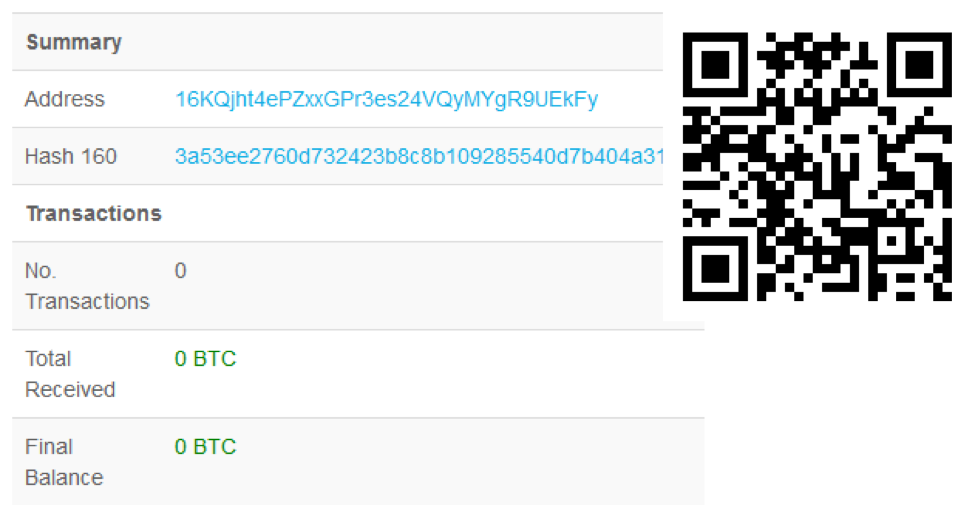The image size is (974, 518).
Task: Click the QR code top-left finder square
Action: [715, 65]
